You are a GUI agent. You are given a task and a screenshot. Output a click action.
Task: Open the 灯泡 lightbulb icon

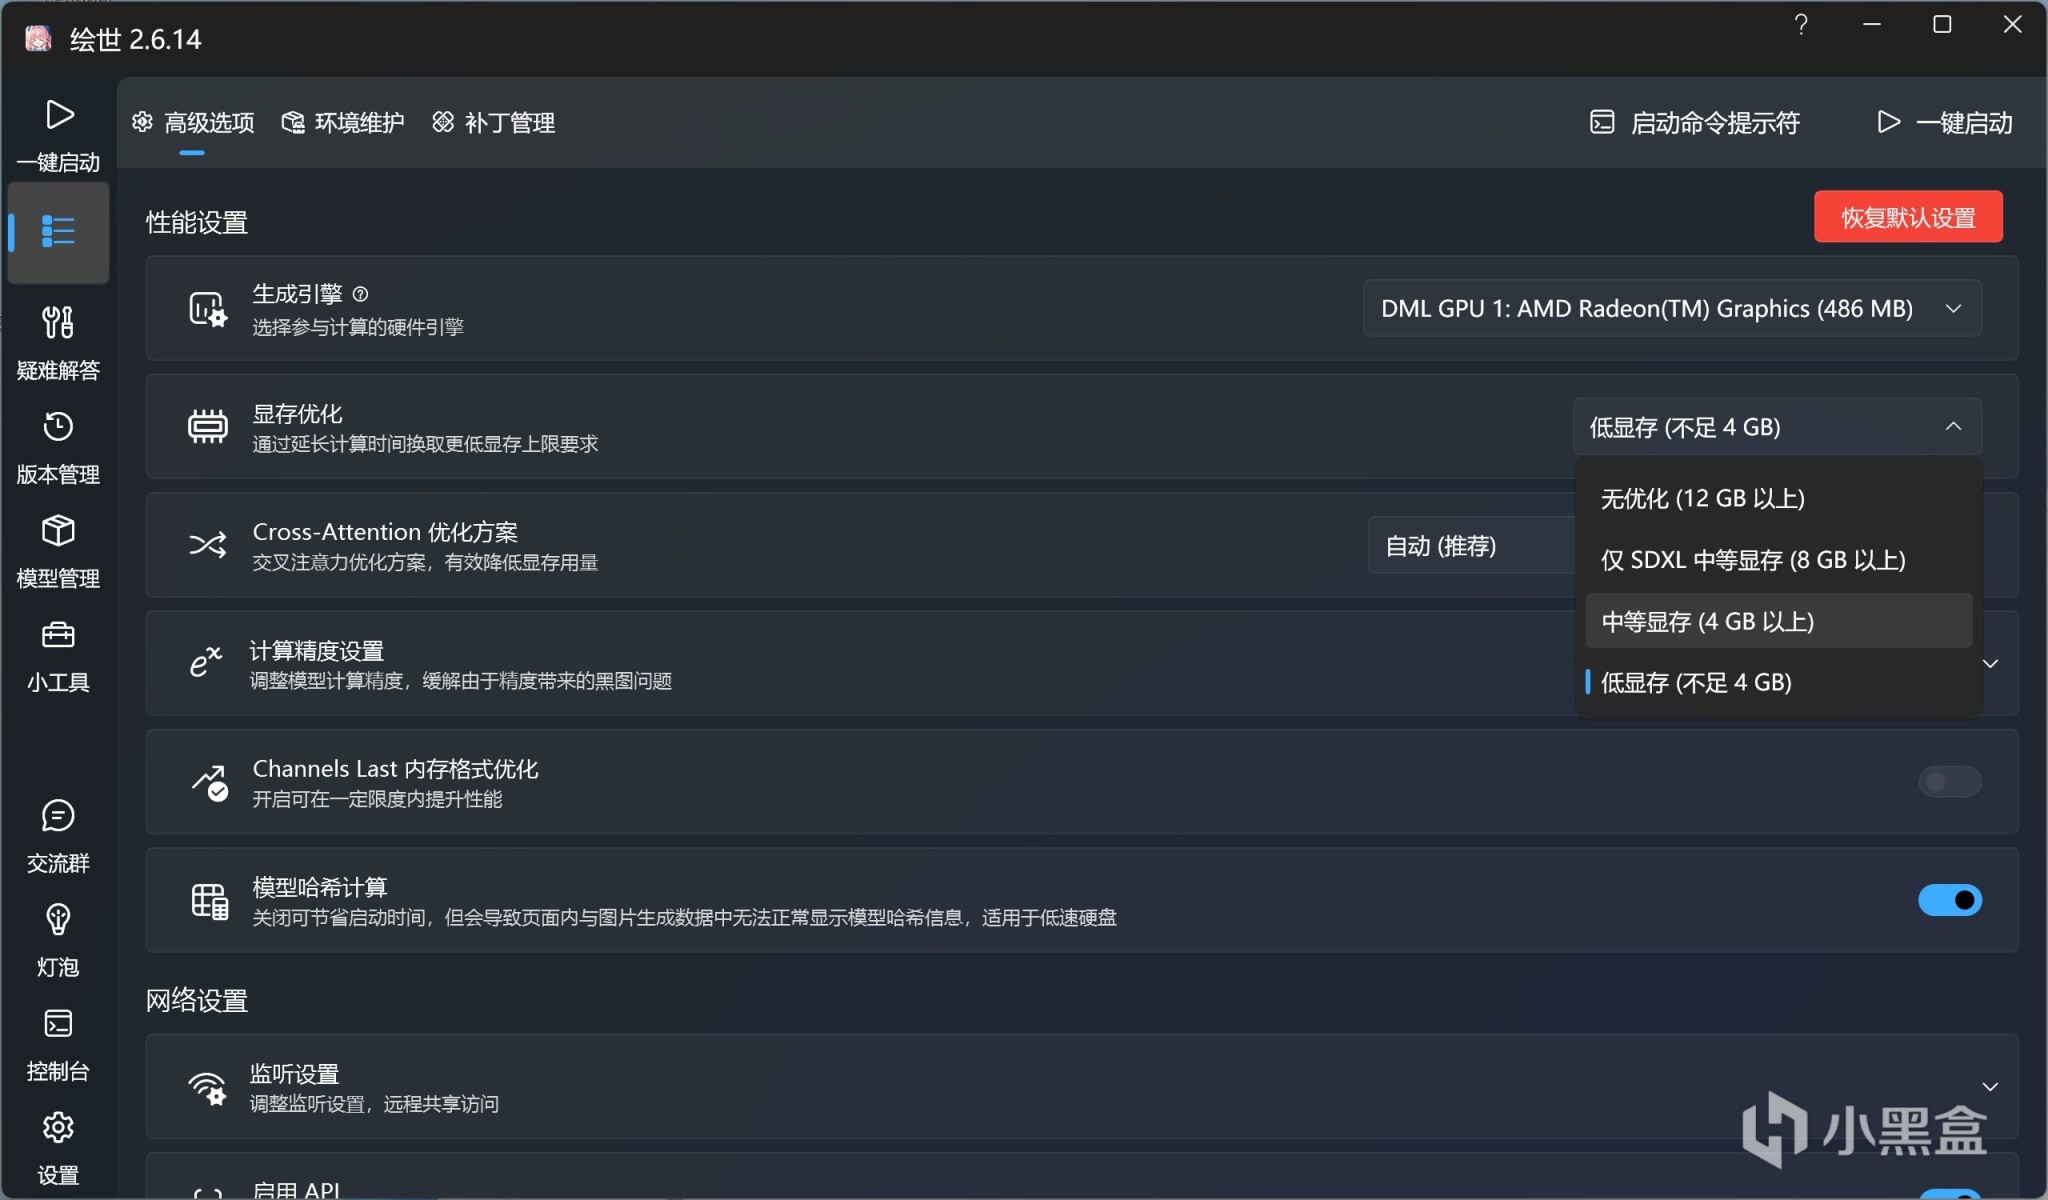pyautogui.click(x=58, y=920)
